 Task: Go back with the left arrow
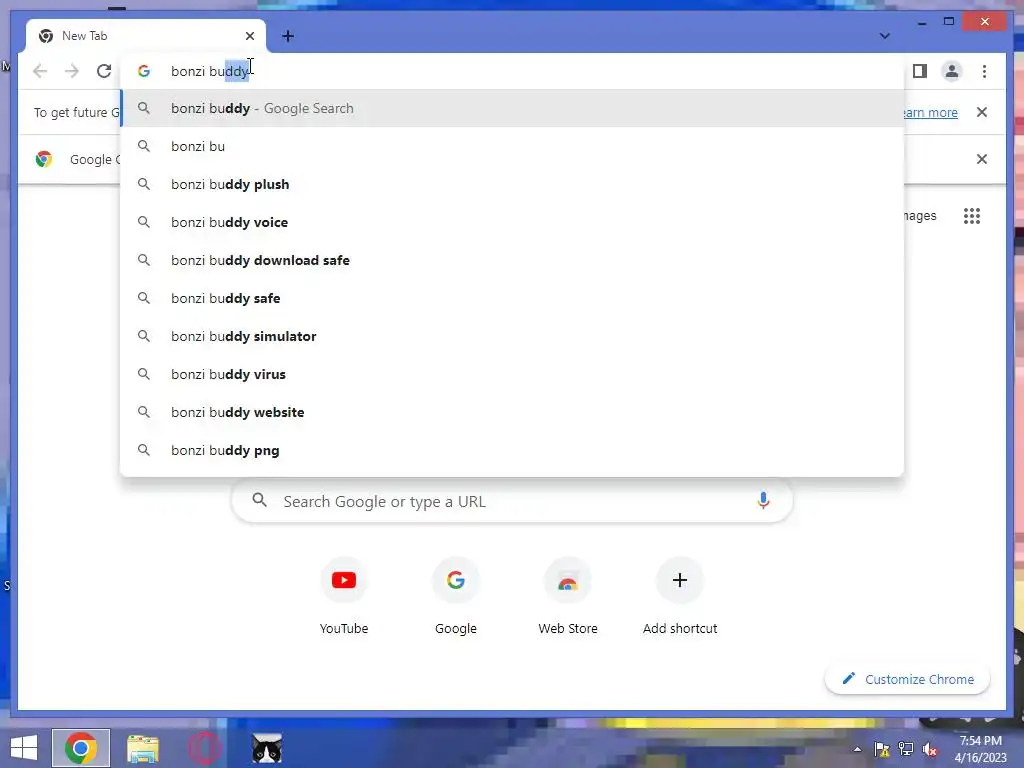coord(40,71)
